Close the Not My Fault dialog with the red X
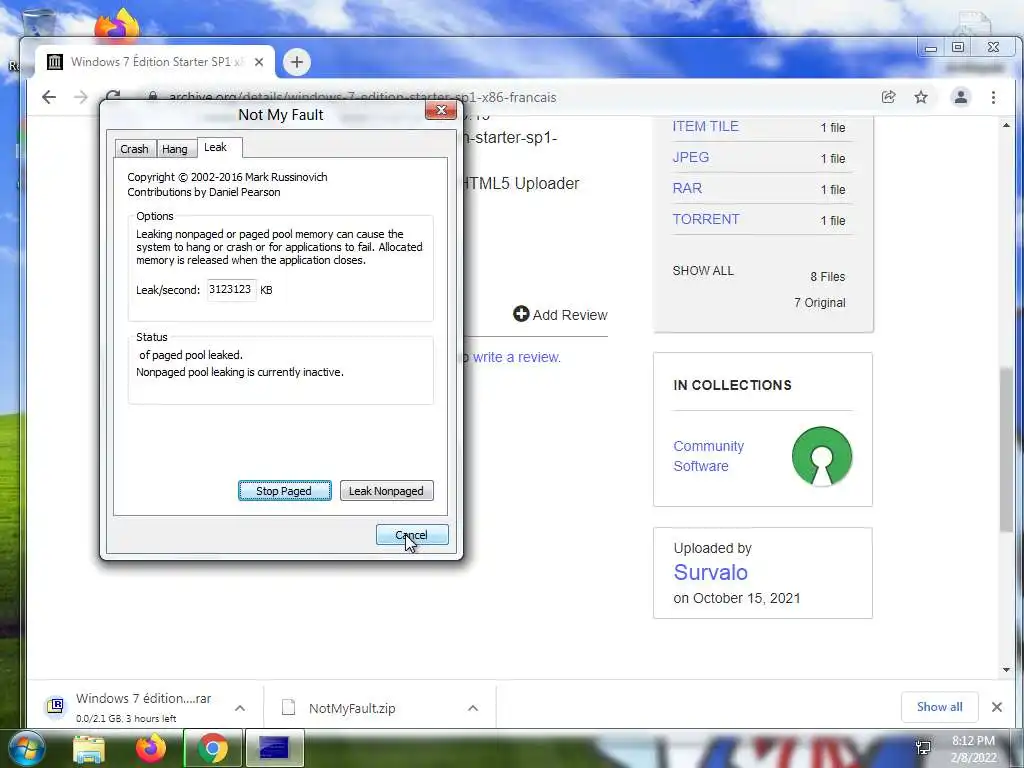The image size is (1024, 768). coord(441,110)
